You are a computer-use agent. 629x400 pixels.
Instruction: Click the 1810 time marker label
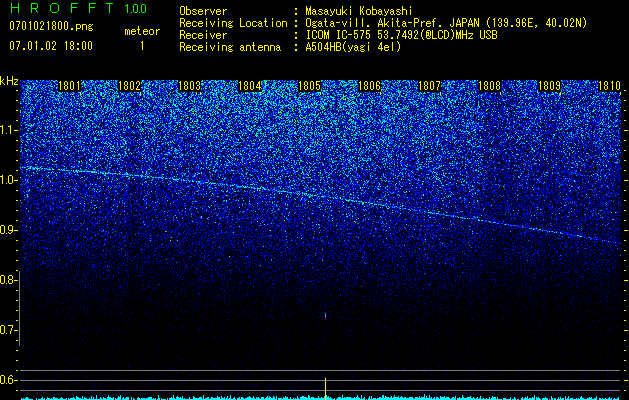click(609, 86)
